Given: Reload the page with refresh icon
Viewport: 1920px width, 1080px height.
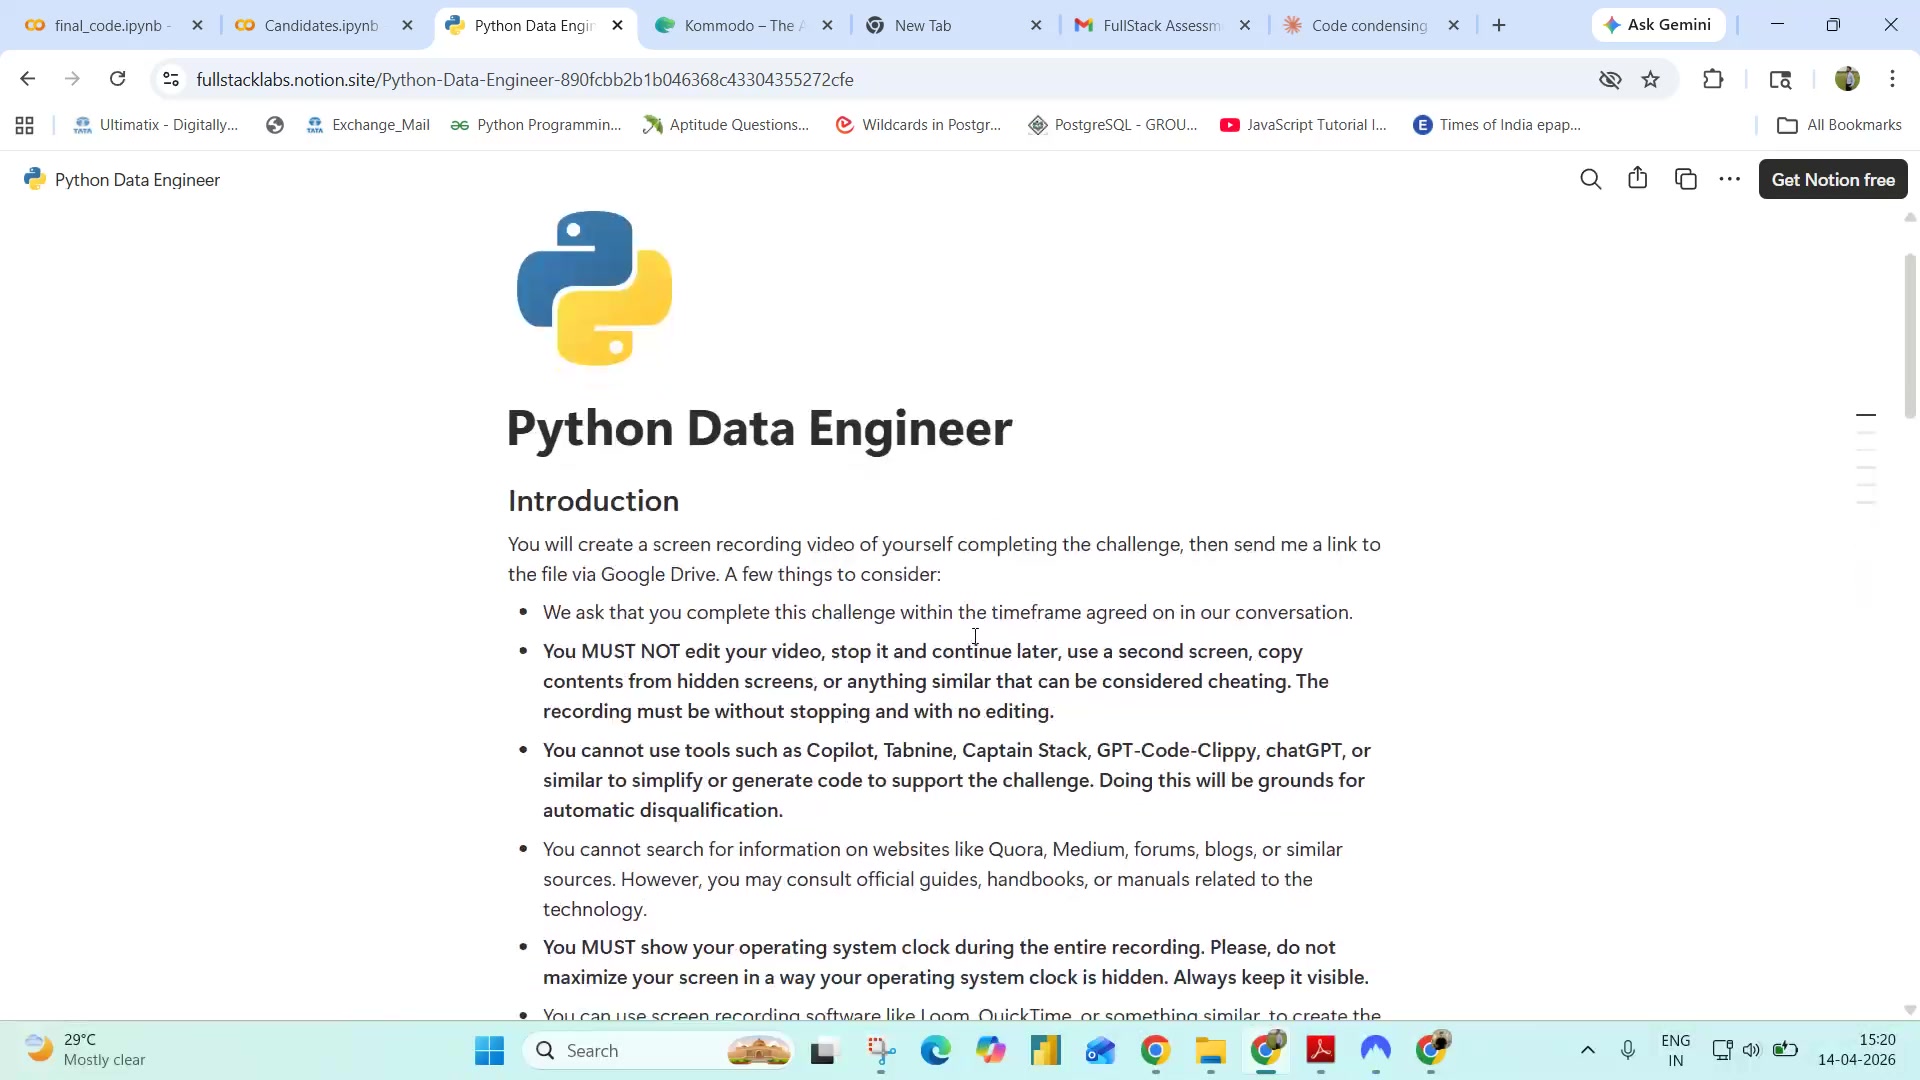Looking at the screenshot, I should pos(118,79).
